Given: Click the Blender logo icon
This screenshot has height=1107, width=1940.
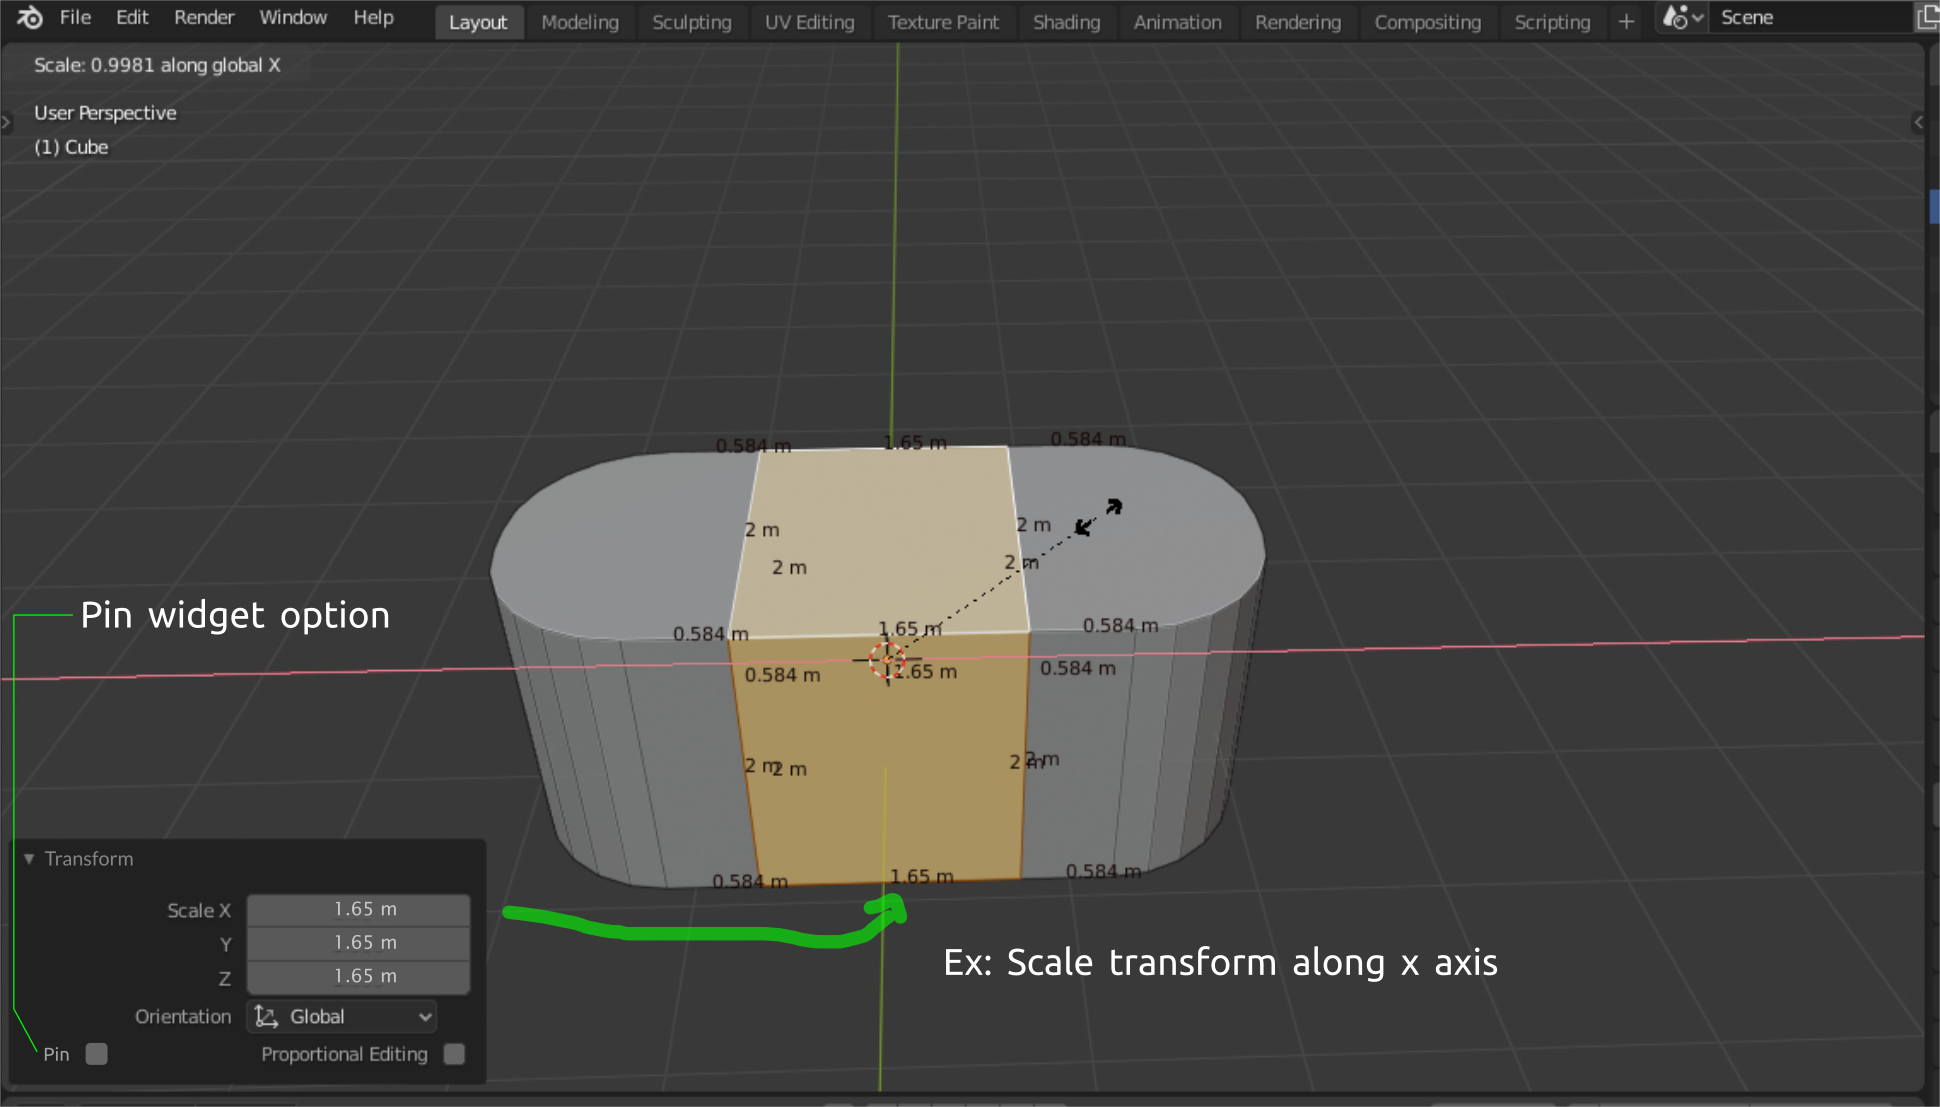Looking at the screenshot, I should 30,17.
